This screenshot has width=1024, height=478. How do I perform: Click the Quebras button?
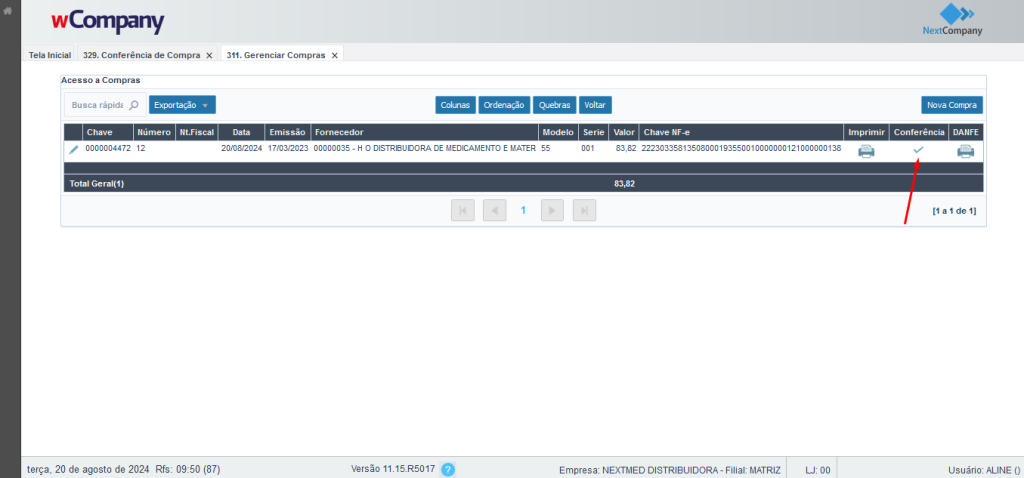point(554,105)
